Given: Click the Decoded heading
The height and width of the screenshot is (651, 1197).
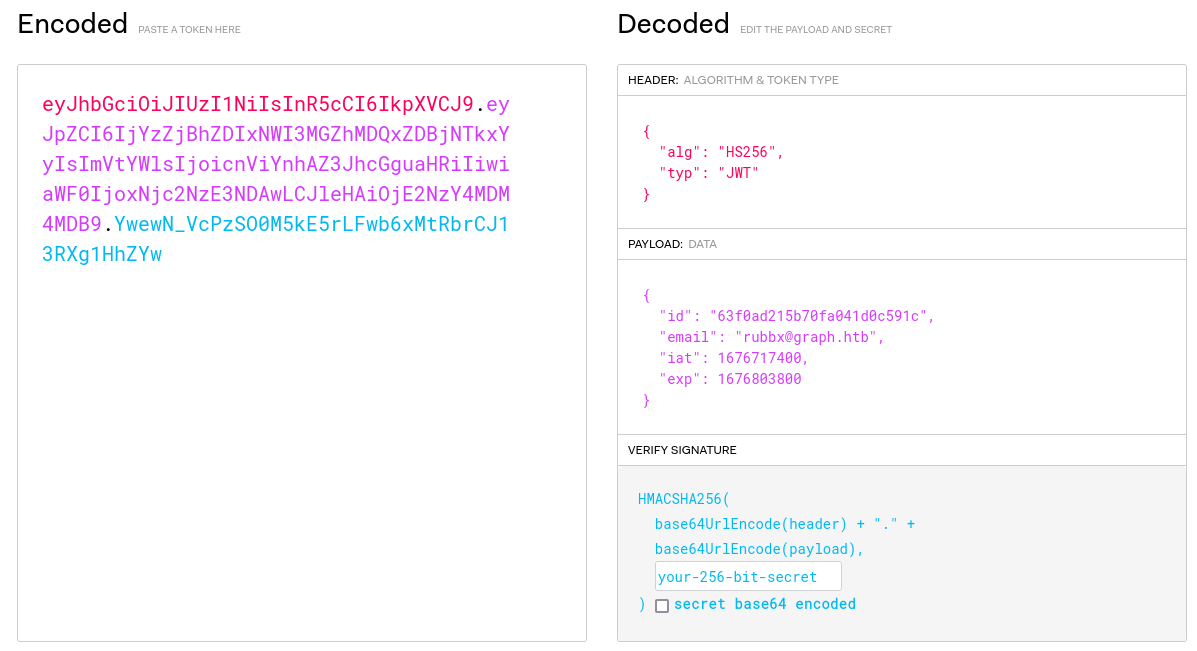Looking at the screenshot, I should [x=673, y=24].
